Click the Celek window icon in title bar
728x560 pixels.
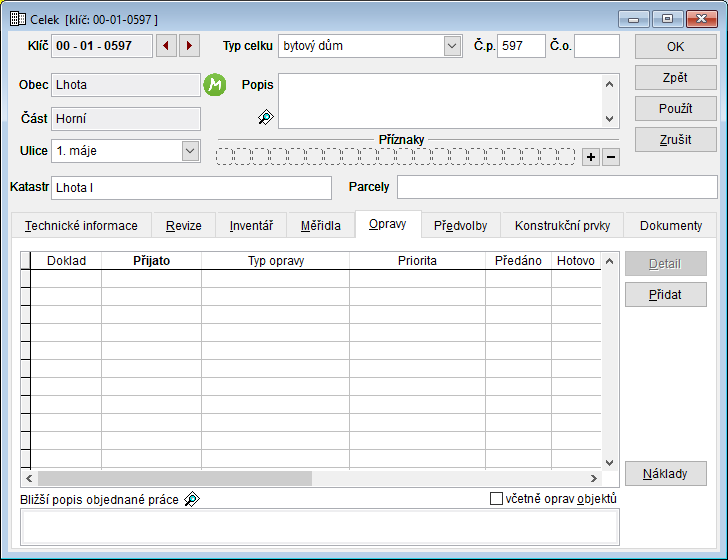click(17, 19)
